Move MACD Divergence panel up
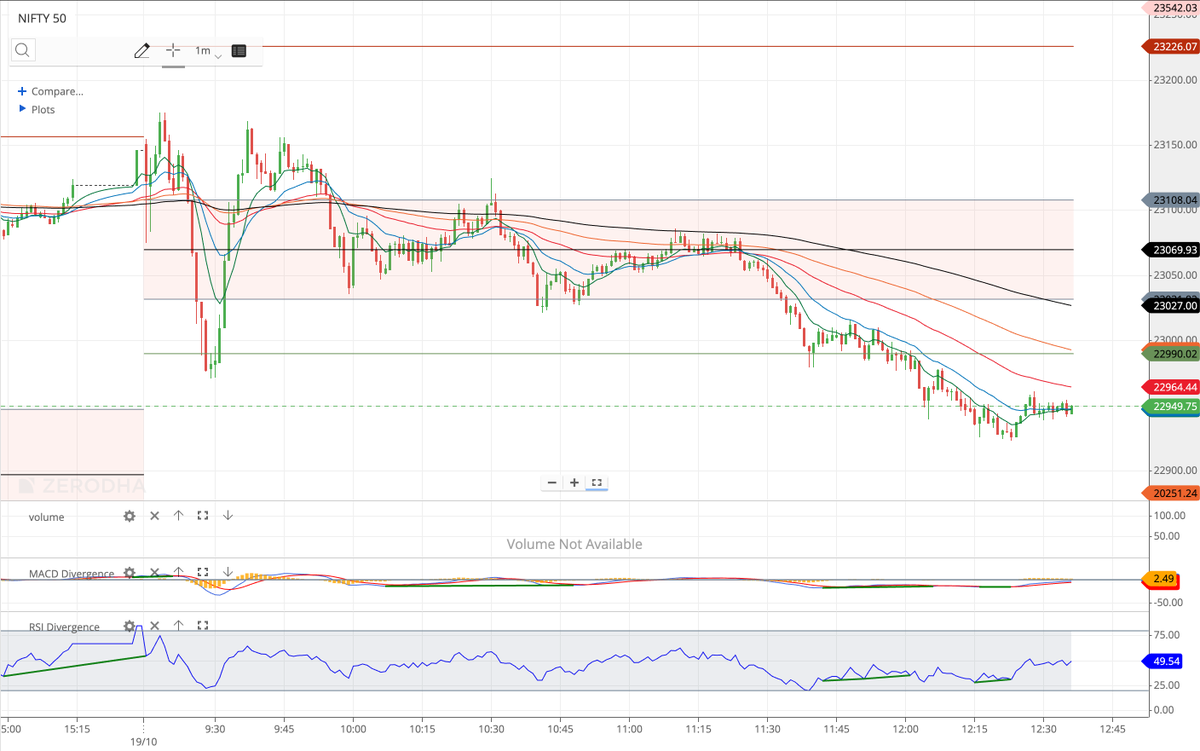Viewport: 1200px width, 751px height. (x=178, y=573)
